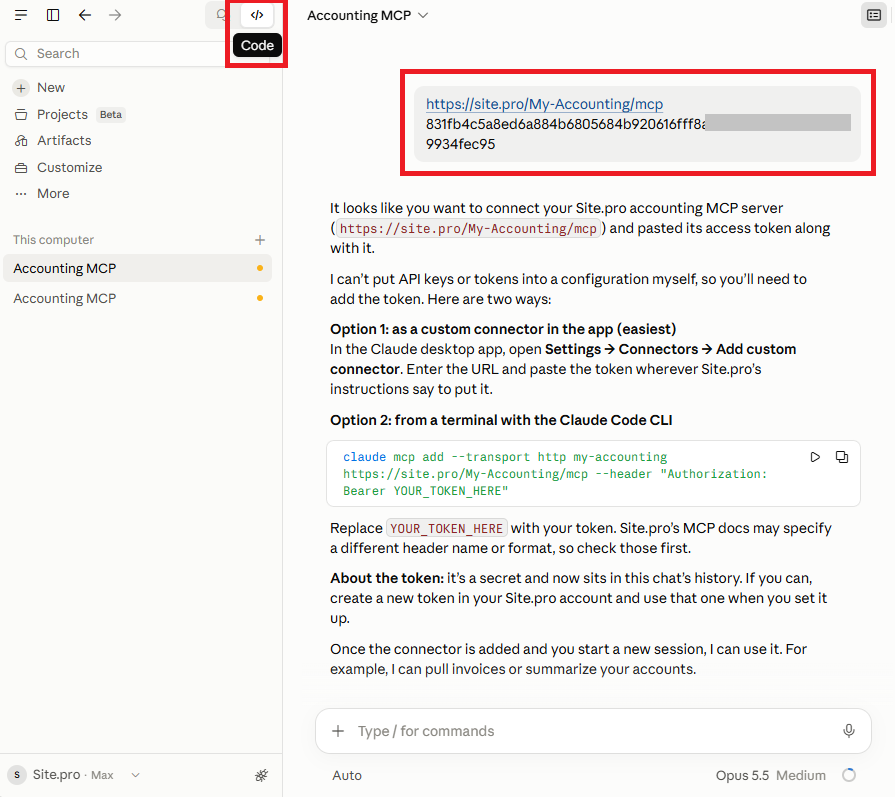Image resolution: width=895 pixels, height=797 pixels.
Task: Focus the 'Type / for commands' input
Action: click(594, 731)
